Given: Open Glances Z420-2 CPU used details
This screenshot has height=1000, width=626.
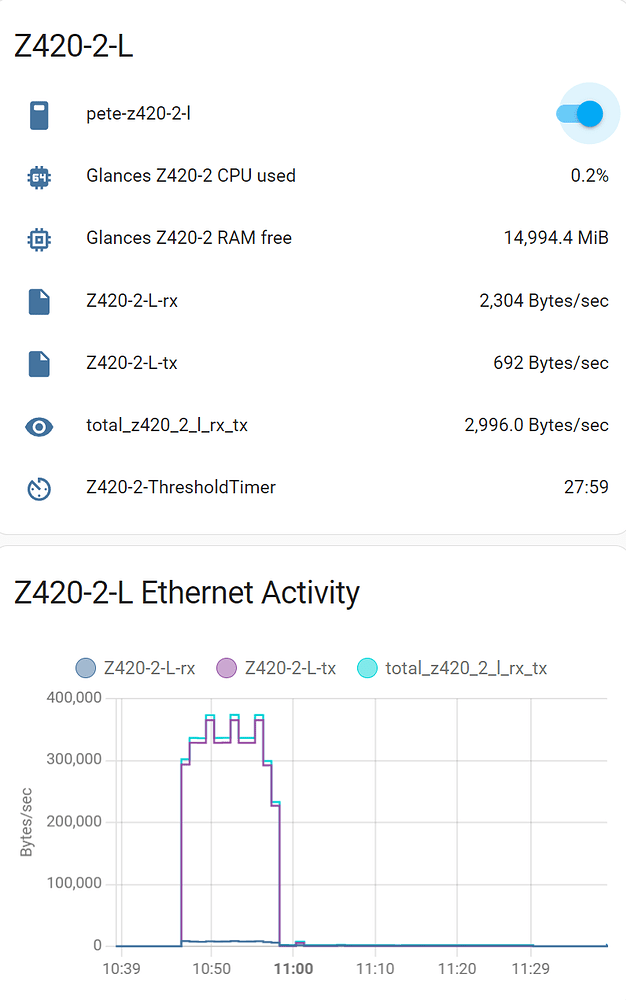Looking at the screenshot, I should pyautogui.click(x=191, y=175).
